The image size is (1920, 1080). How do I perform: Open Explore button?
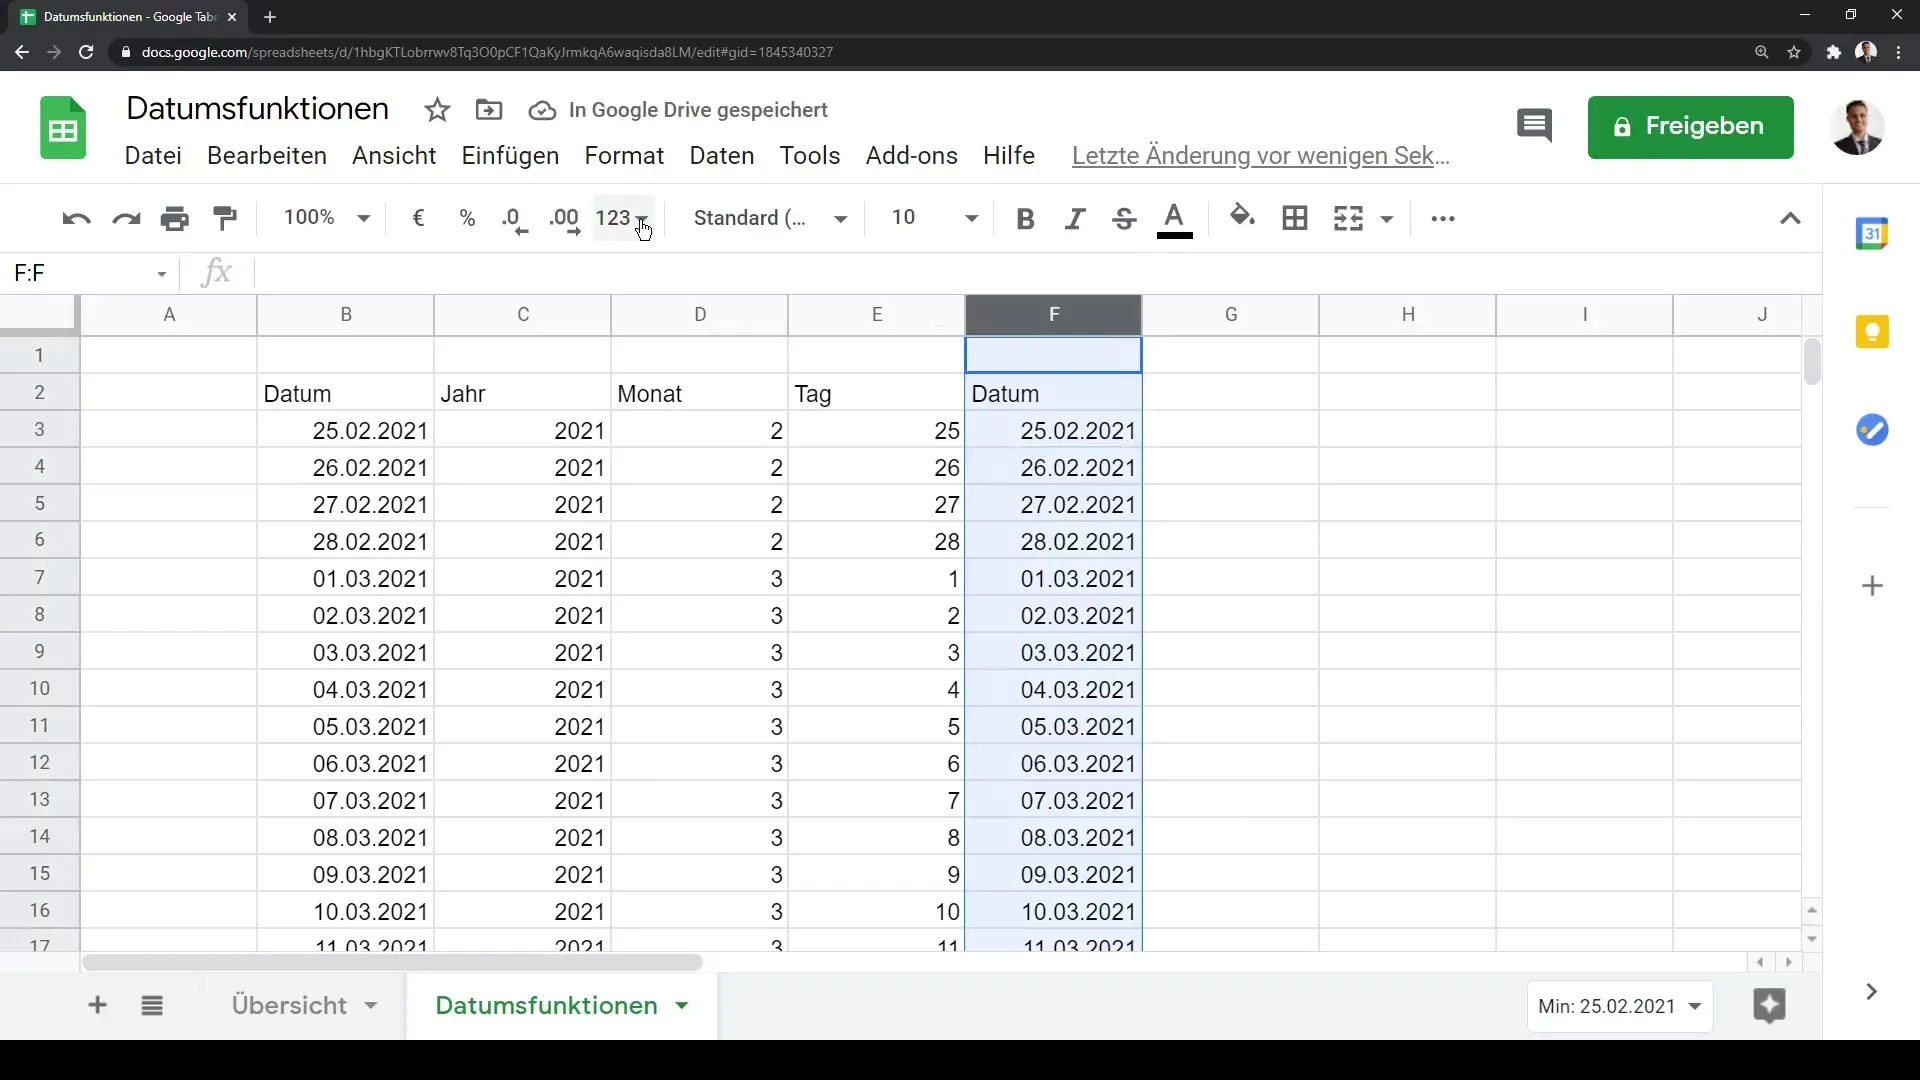(1769, 1006)
